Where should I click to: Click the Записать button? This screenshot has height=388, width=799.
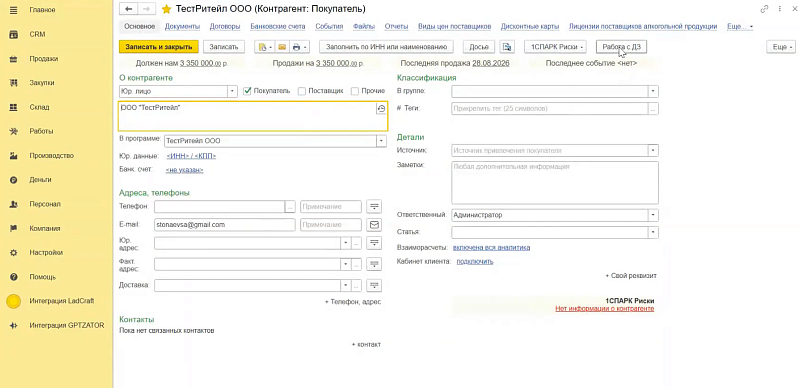pyautogui.click(x=224, y=47)
